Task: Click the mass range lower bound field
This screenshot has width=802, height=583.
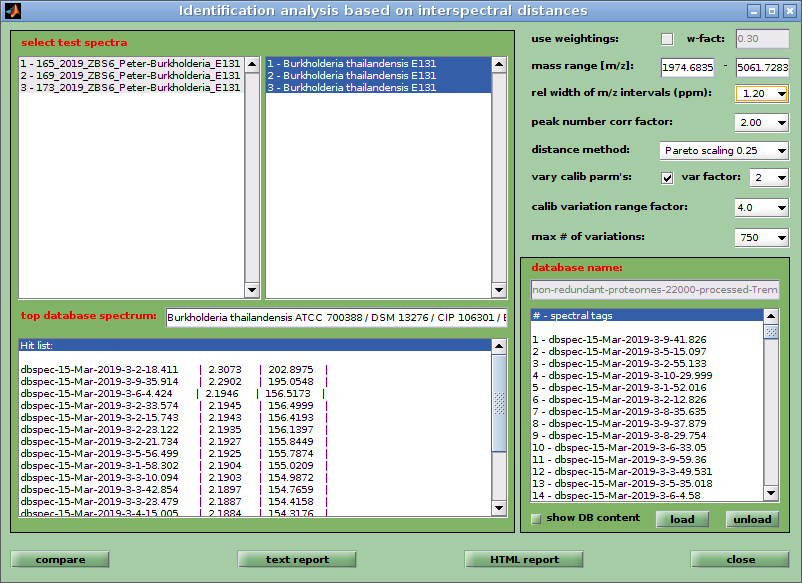Action: click(687, 68)
